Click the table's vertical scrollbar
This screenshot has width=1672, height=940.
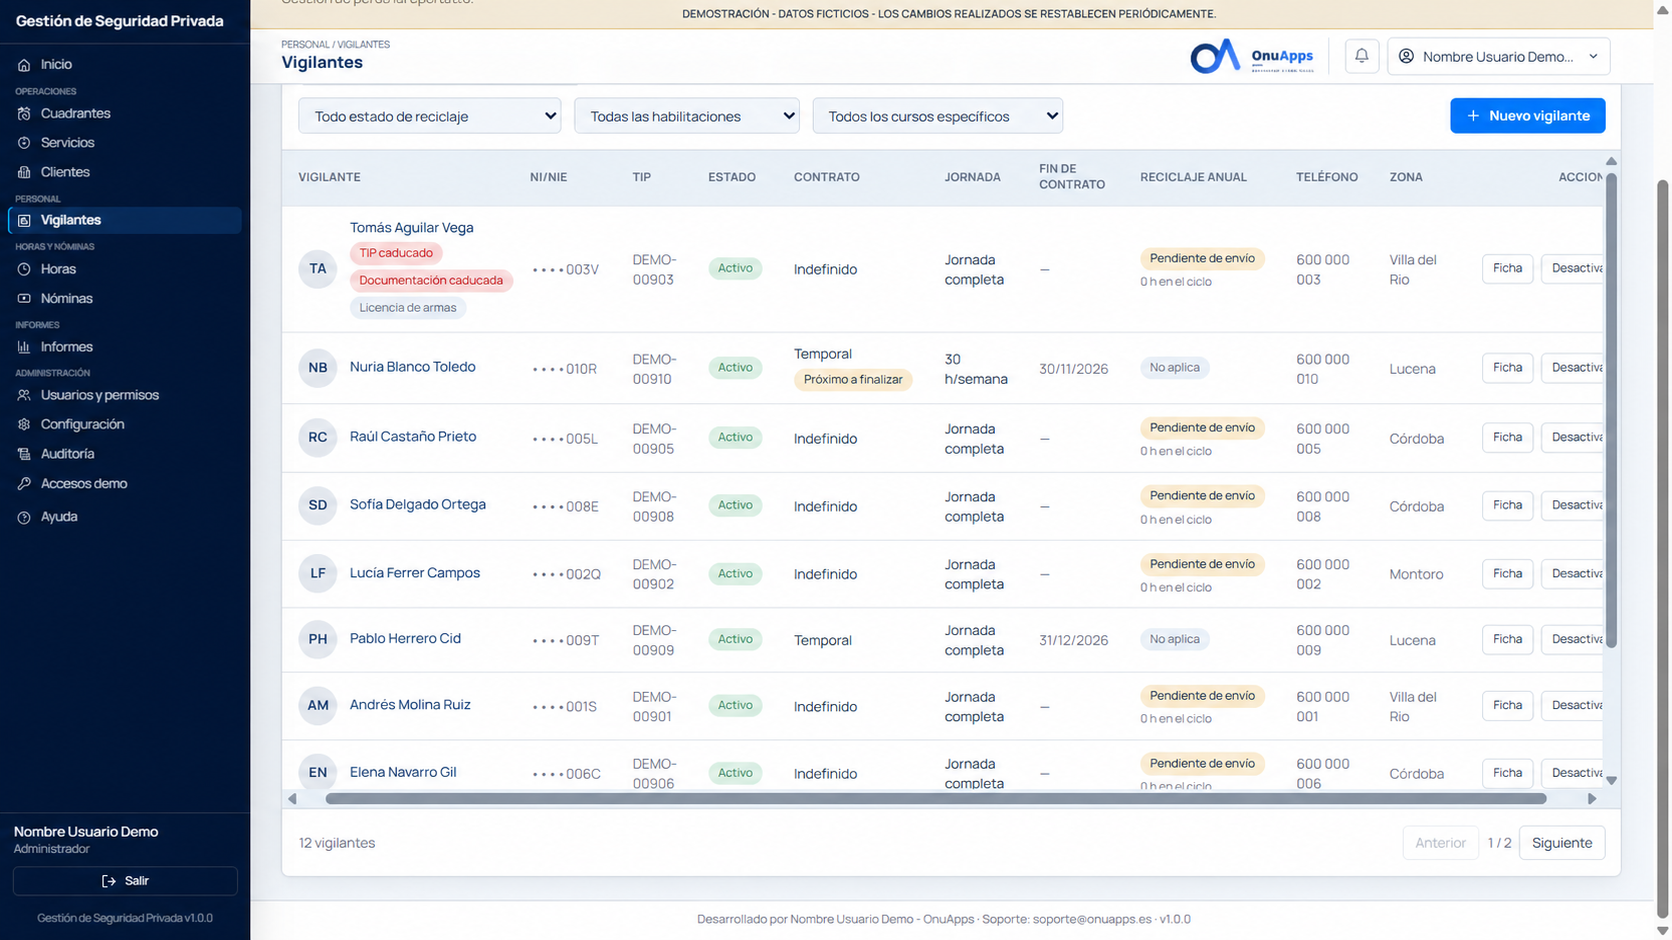click(x=1611, y=410)
